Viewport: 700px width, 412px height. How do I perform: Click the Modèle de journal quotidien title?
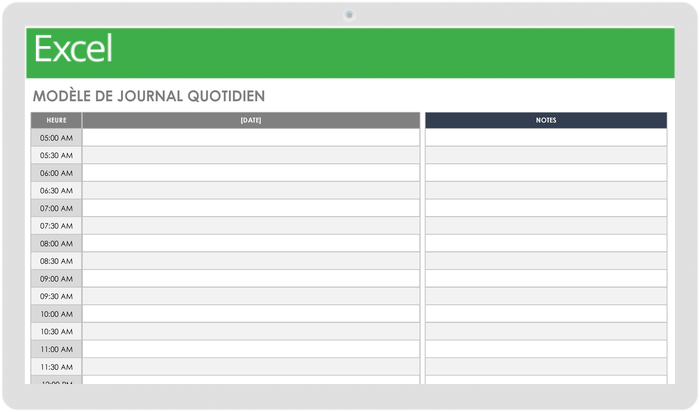pyautogui.click(x=149, y=96)
